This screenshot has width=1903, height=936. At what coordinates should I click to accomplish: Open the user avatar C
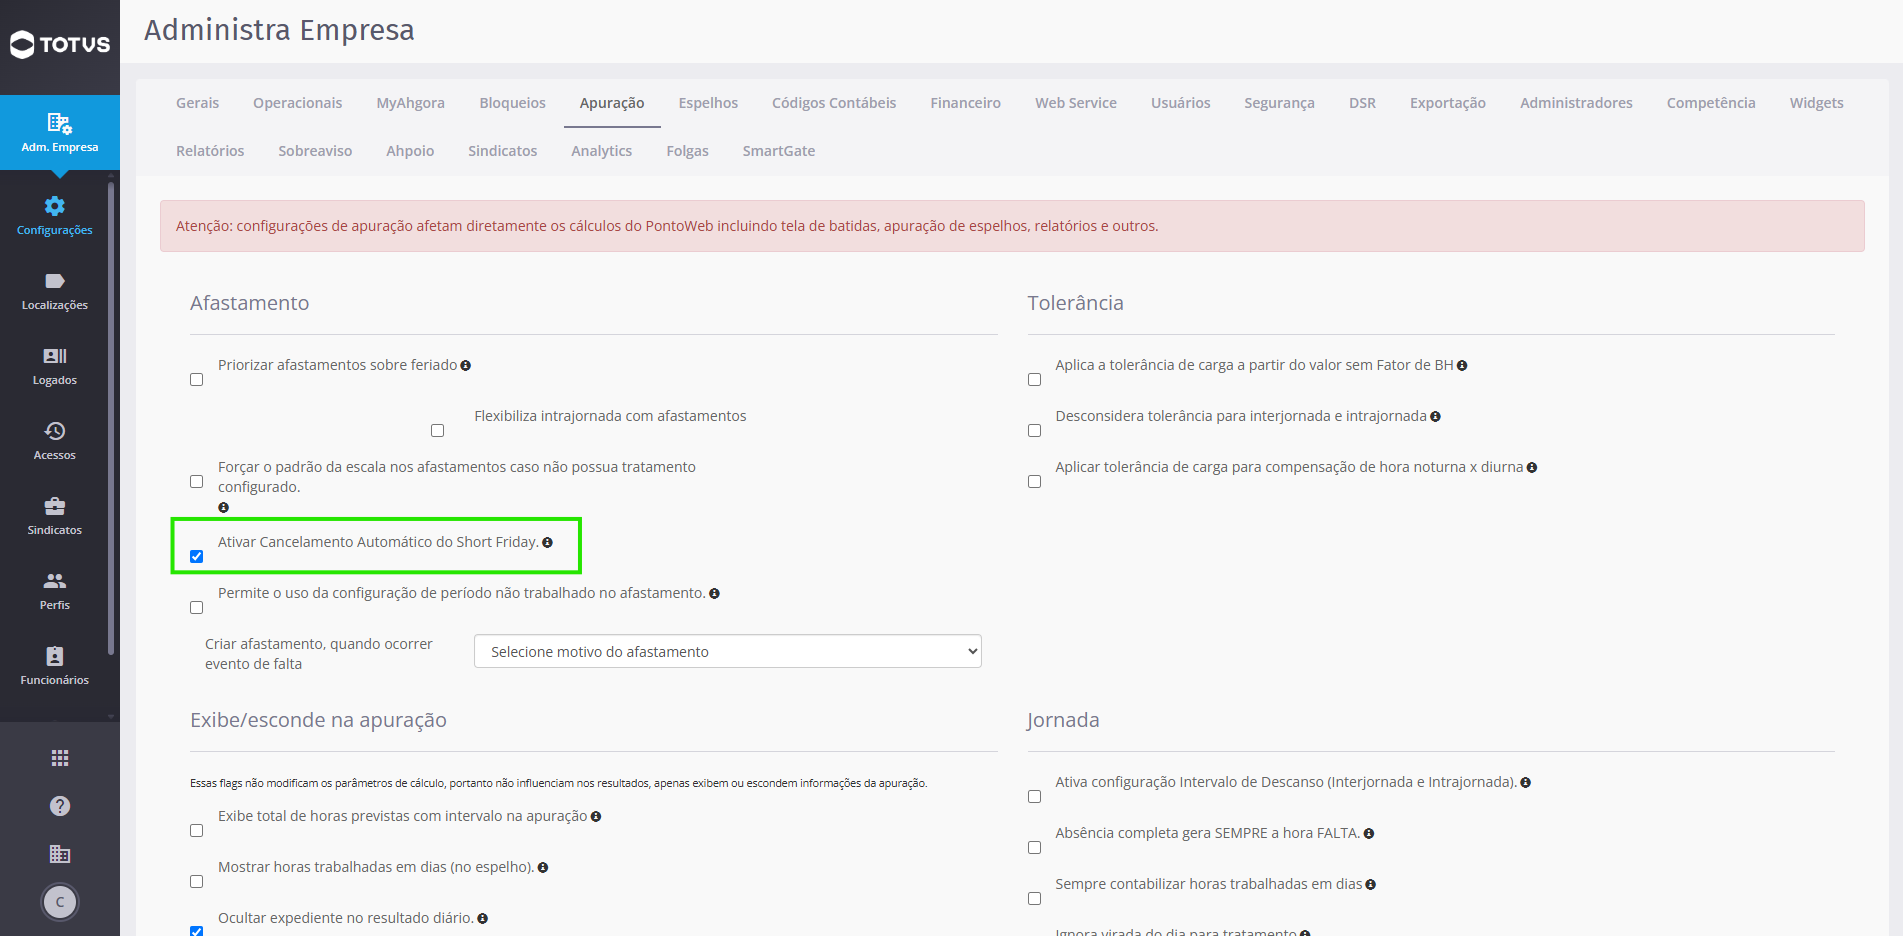(x=60, y=902)
